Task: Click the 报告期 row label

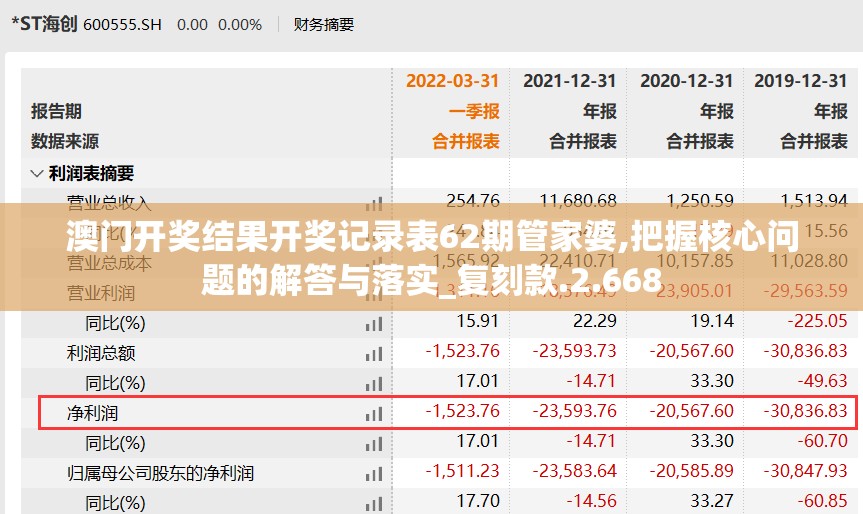Action: (56, 111)
